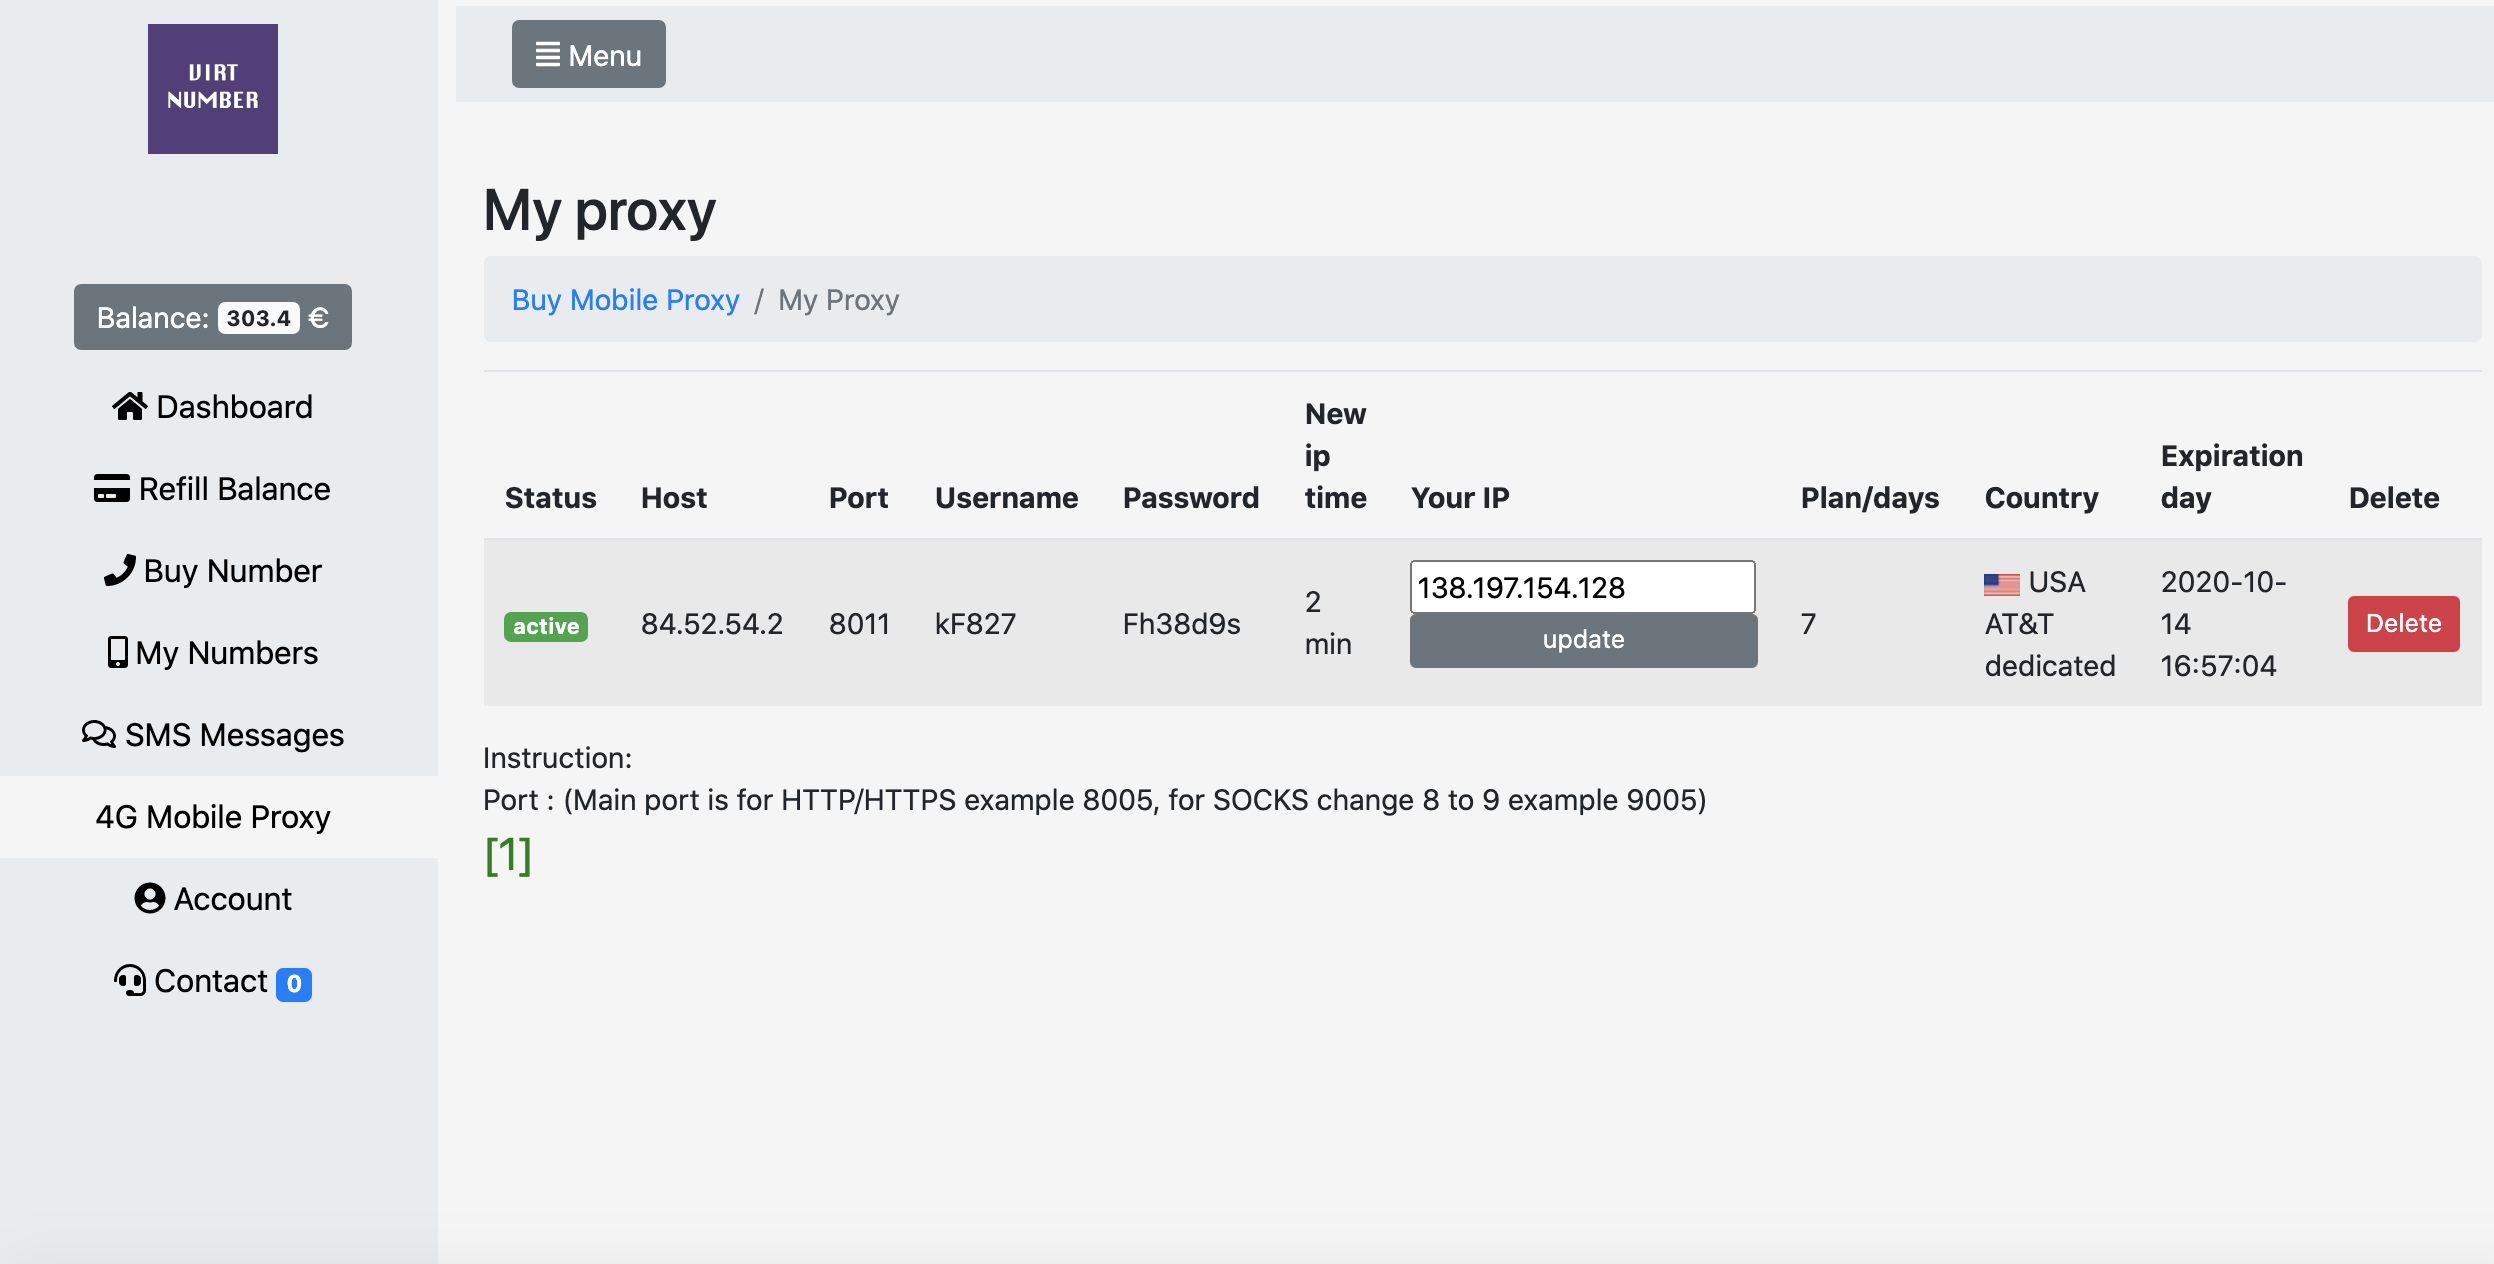Click the Buy Number phone icon
The height and width of the screenshot is (1264, 2494).
coord(120,570)
